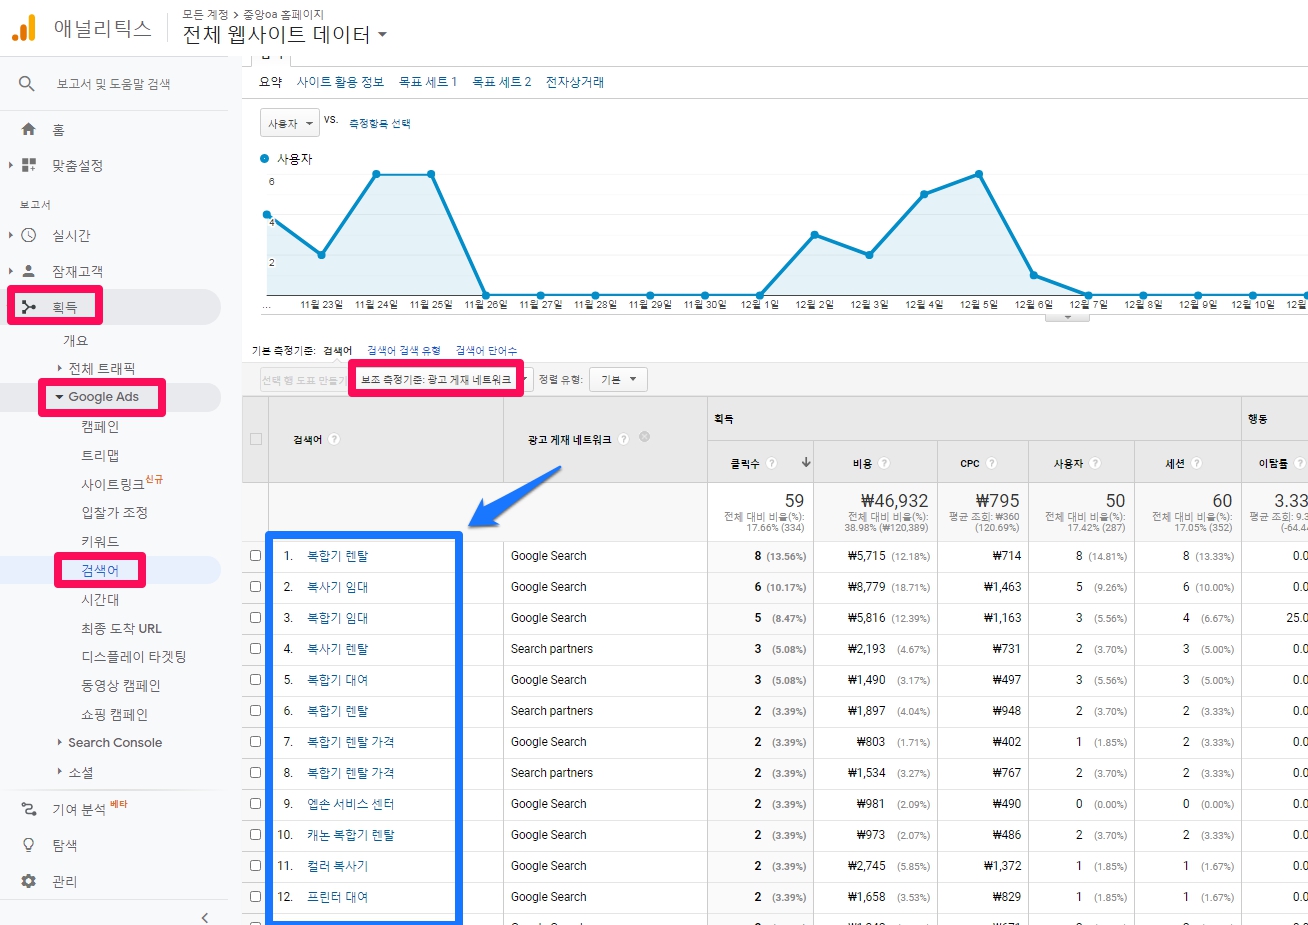The height and width of the screenshot is (925, 1308).
Task: Open the 정렬 유형 기본 dropdown
Action: [x=618, y=380]
